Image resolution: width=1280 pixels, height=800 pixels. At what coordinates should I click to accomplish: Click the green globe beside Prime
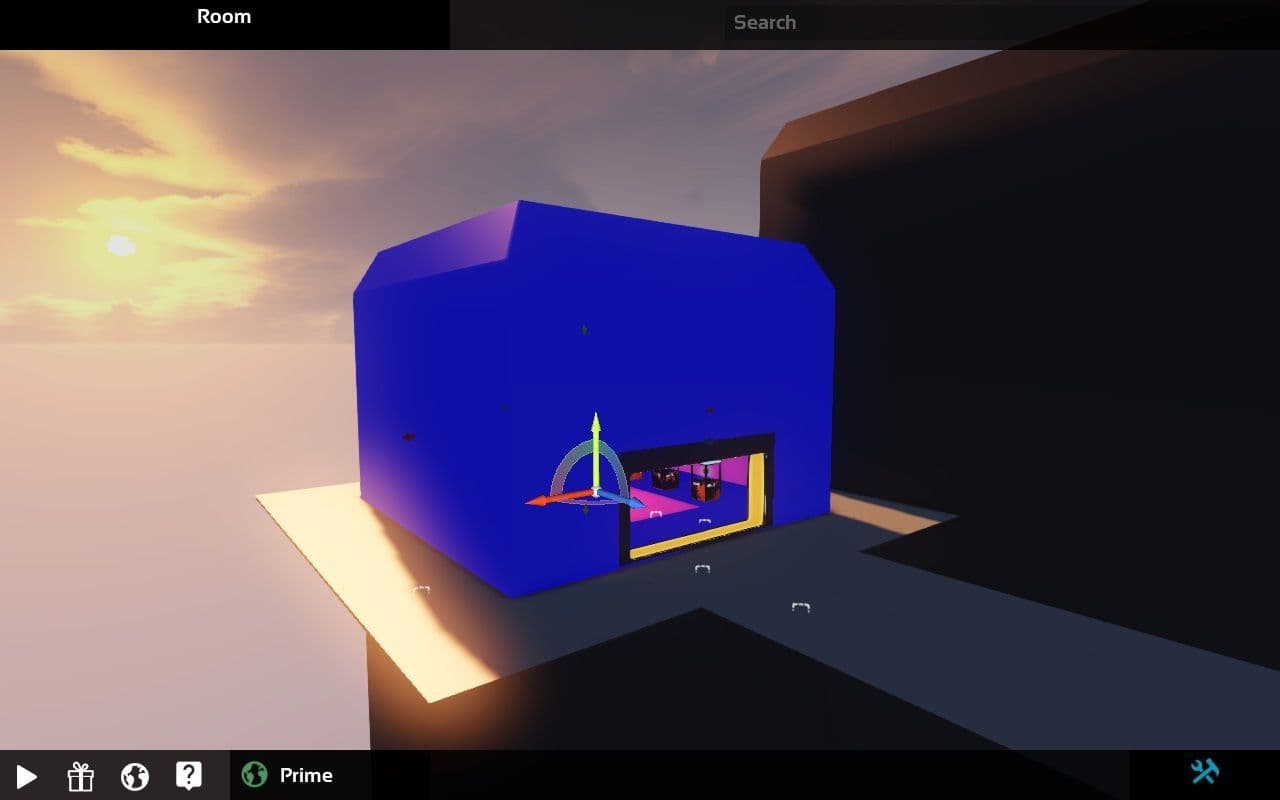255,775
